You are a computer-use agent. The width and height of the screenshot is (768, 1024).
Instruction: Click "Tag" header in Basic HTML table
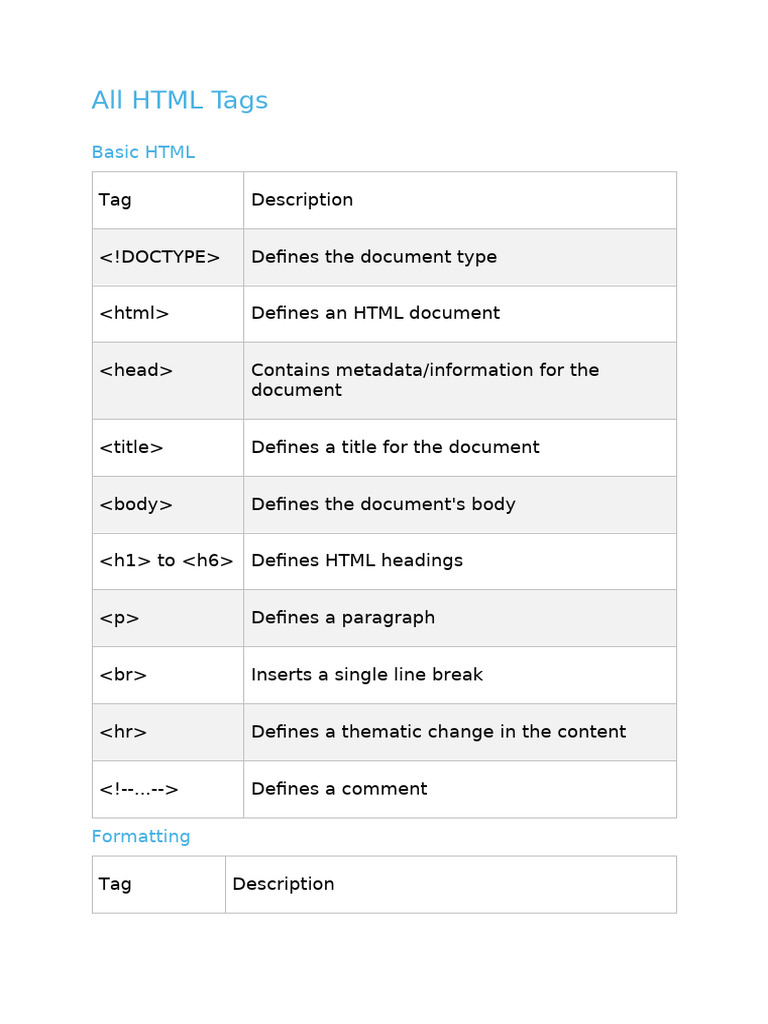click(115, 200)
